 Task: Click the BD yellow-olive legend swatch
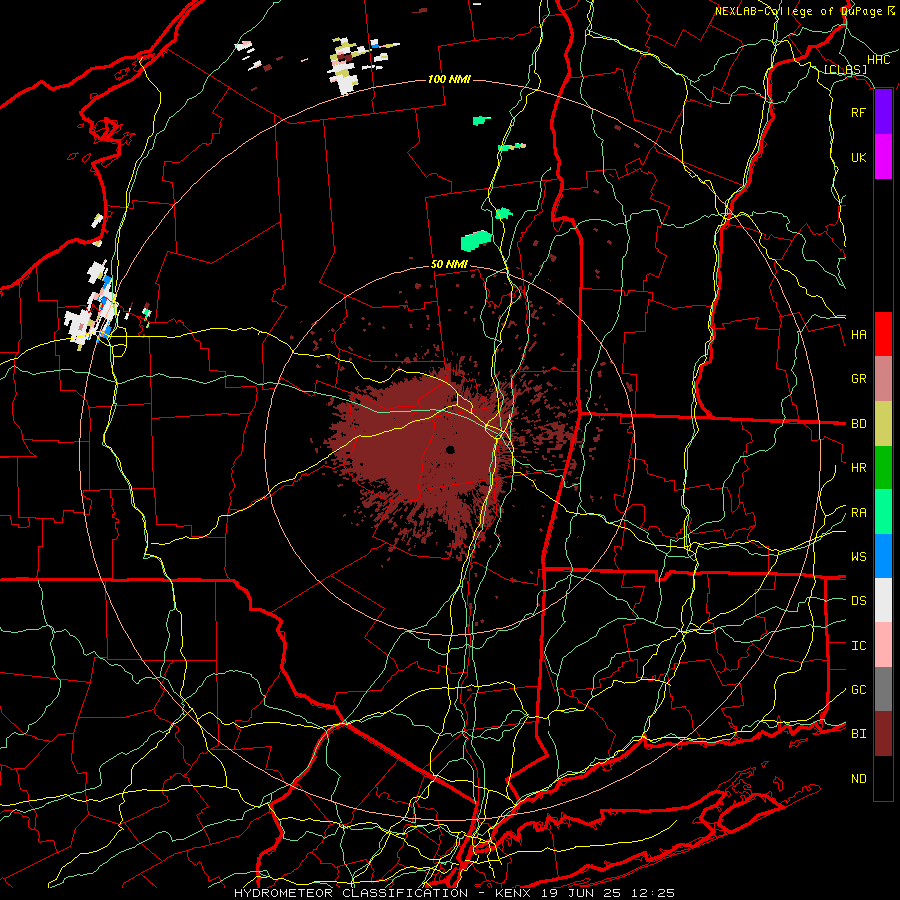883,424
